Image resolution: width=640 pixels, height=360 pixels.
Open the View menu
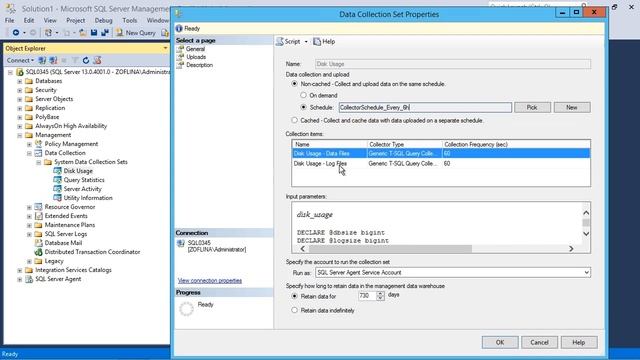(x=50, y=20)
